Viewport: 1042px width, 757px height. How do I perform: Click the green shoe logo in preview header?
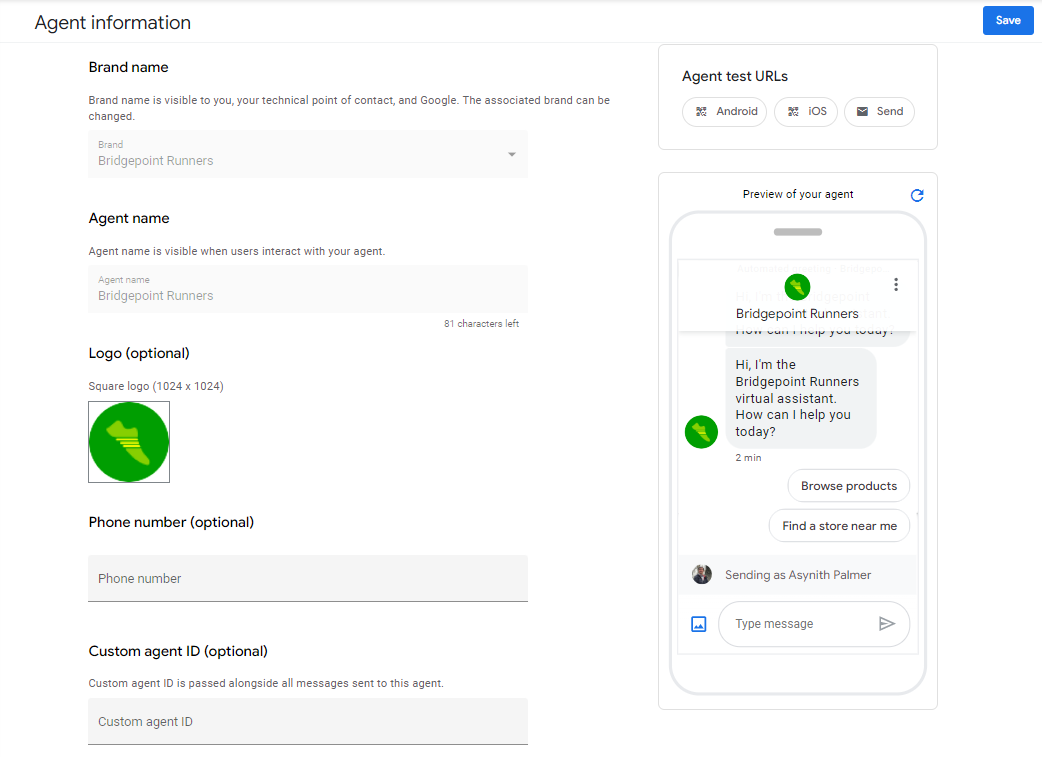coord(797,288)
